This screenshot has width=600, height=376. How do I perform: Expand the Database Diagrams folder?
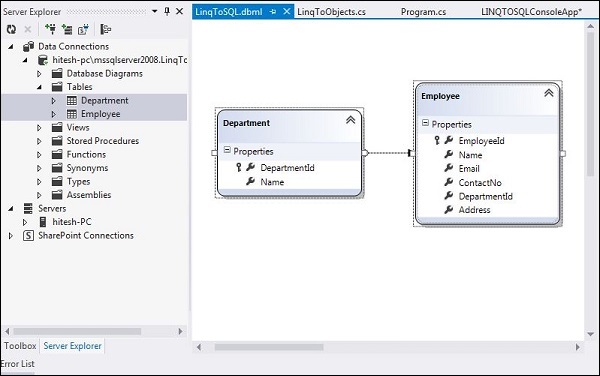click(x=39, y=73)
